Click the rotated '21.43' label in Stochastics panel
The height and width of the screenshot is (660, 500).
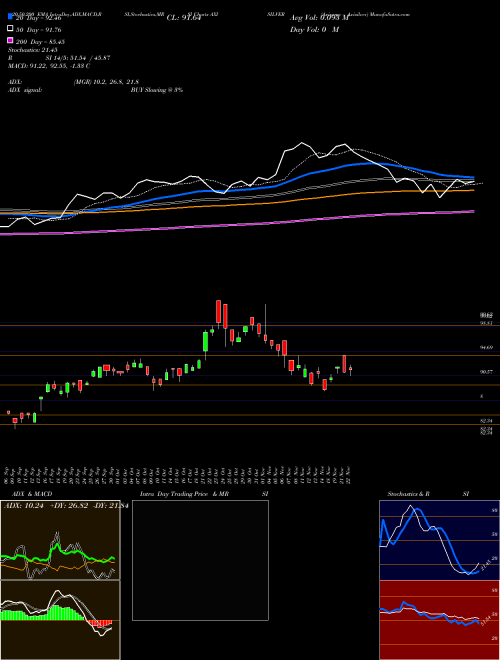point(485,564)
